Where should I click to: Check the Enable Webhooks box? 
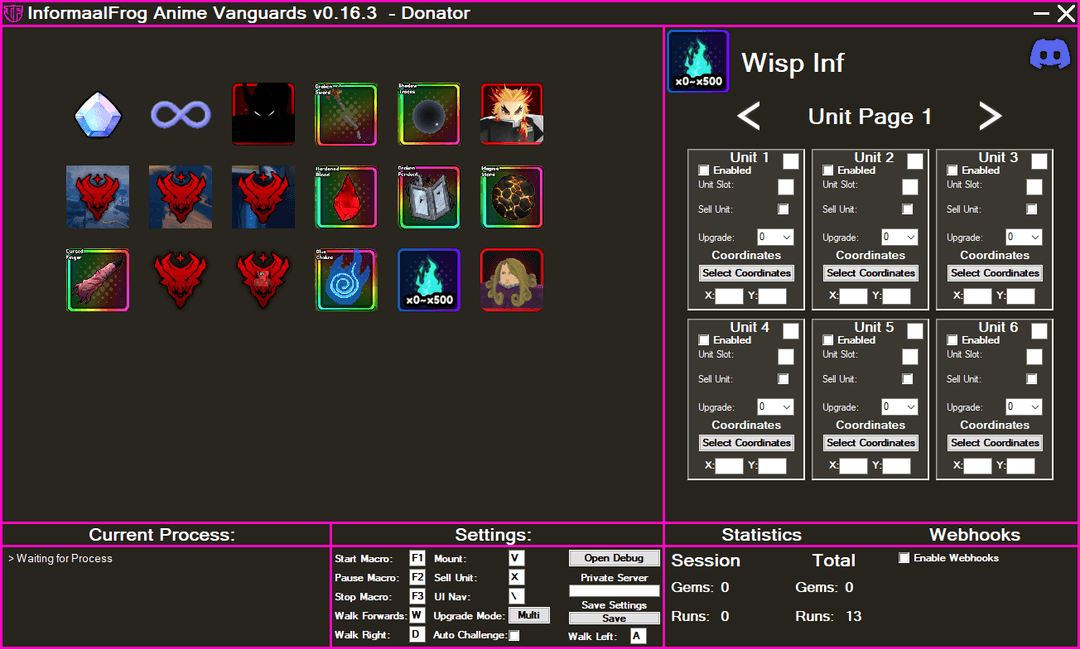(904, 557)
